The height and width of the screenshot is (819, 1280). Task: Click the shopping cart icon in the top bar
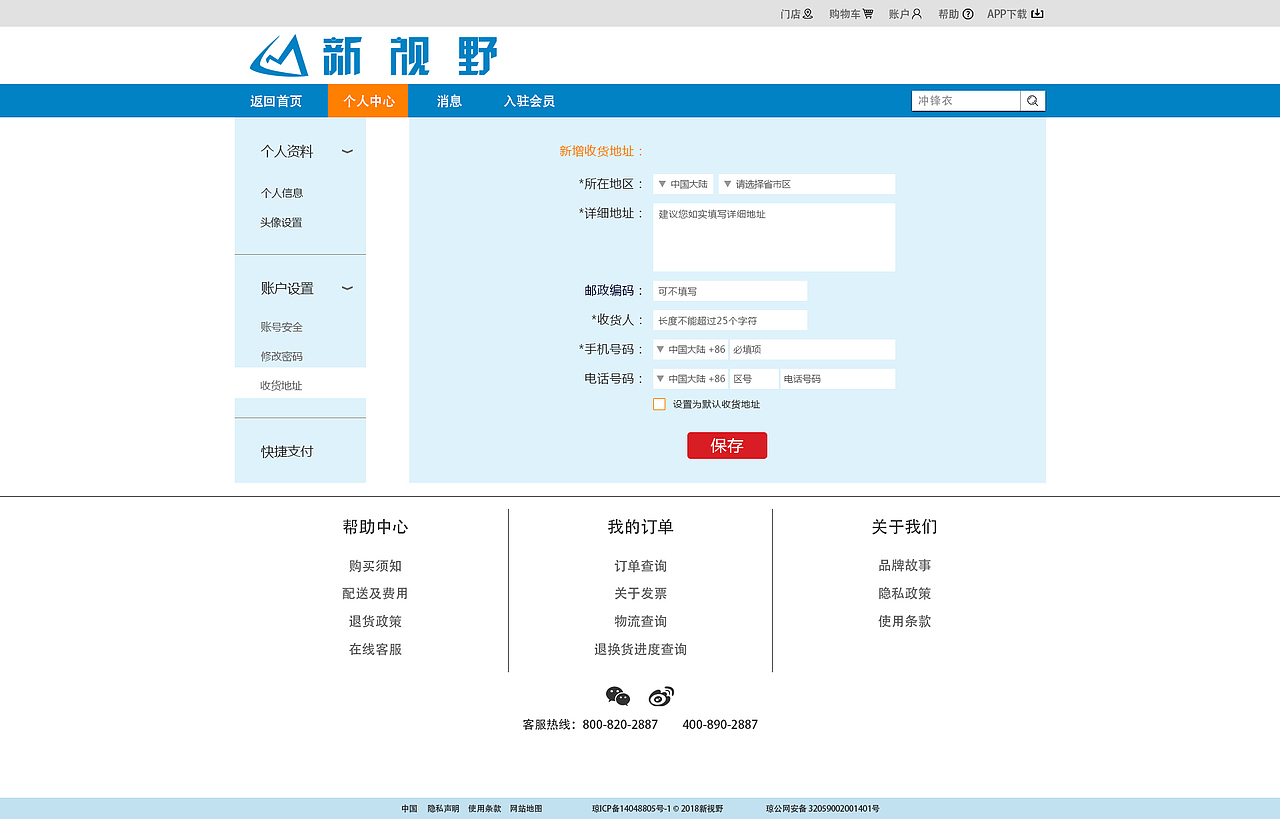click(866, 13)
